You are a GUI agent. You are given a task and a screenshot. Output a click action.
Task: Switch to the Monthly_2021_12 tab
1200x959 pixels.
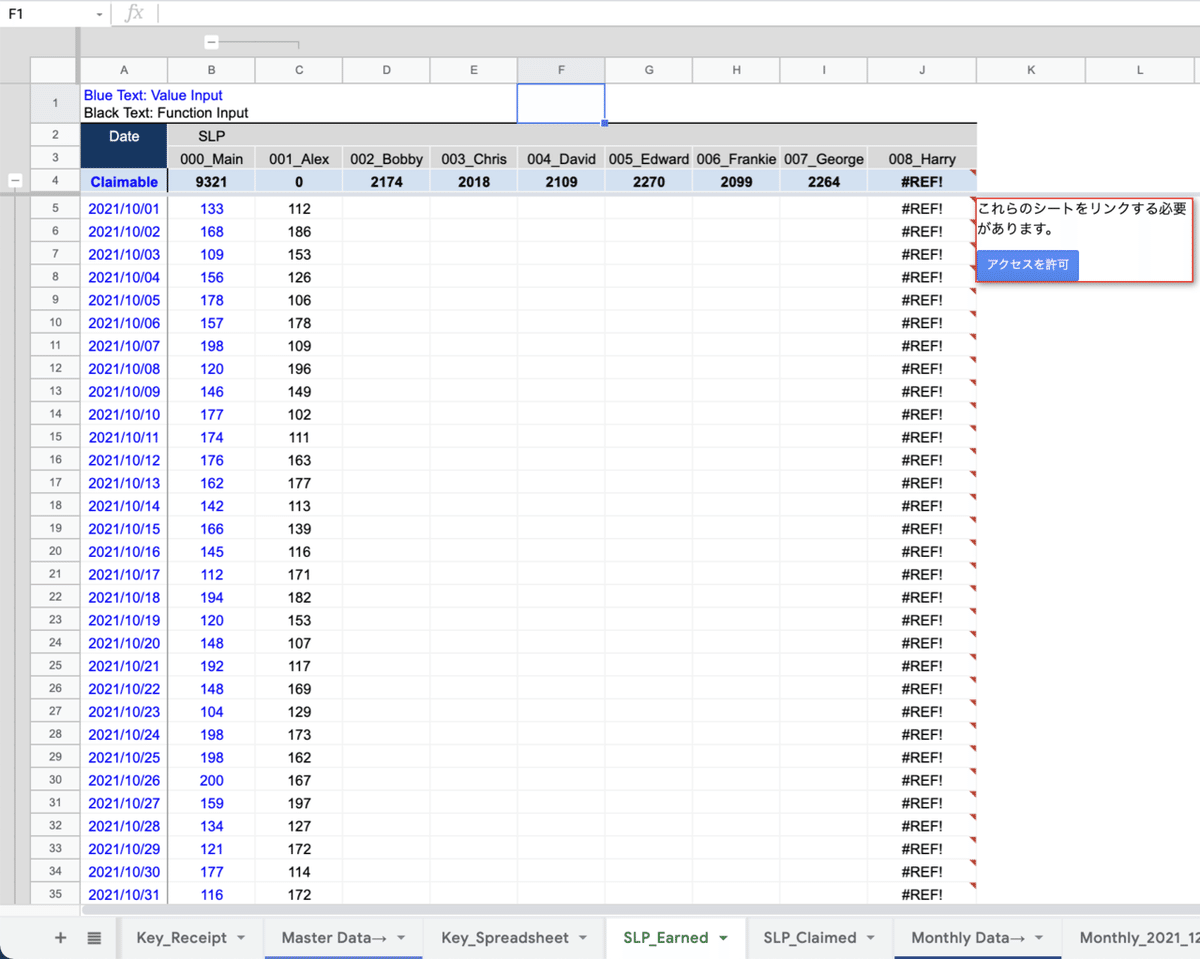click(1139, 938)
